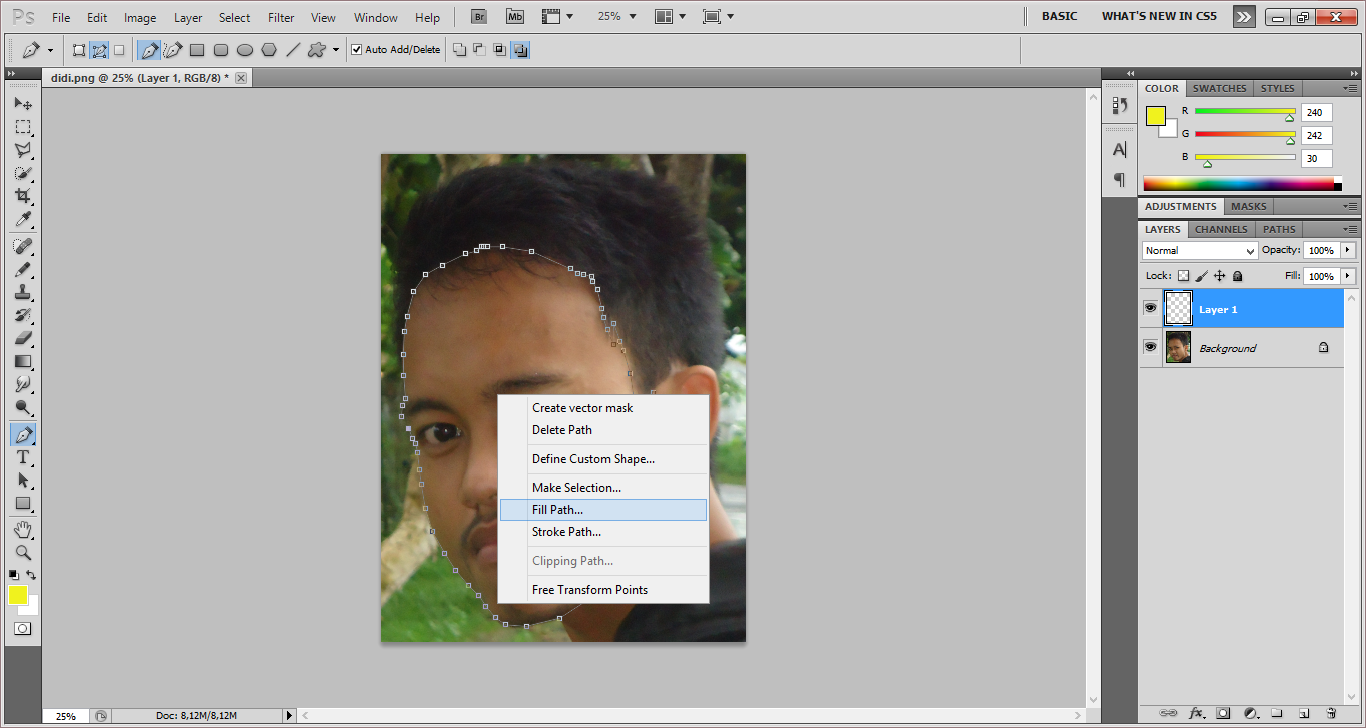Click the Red value input field
The image size is (1366, 728).
1316,113
